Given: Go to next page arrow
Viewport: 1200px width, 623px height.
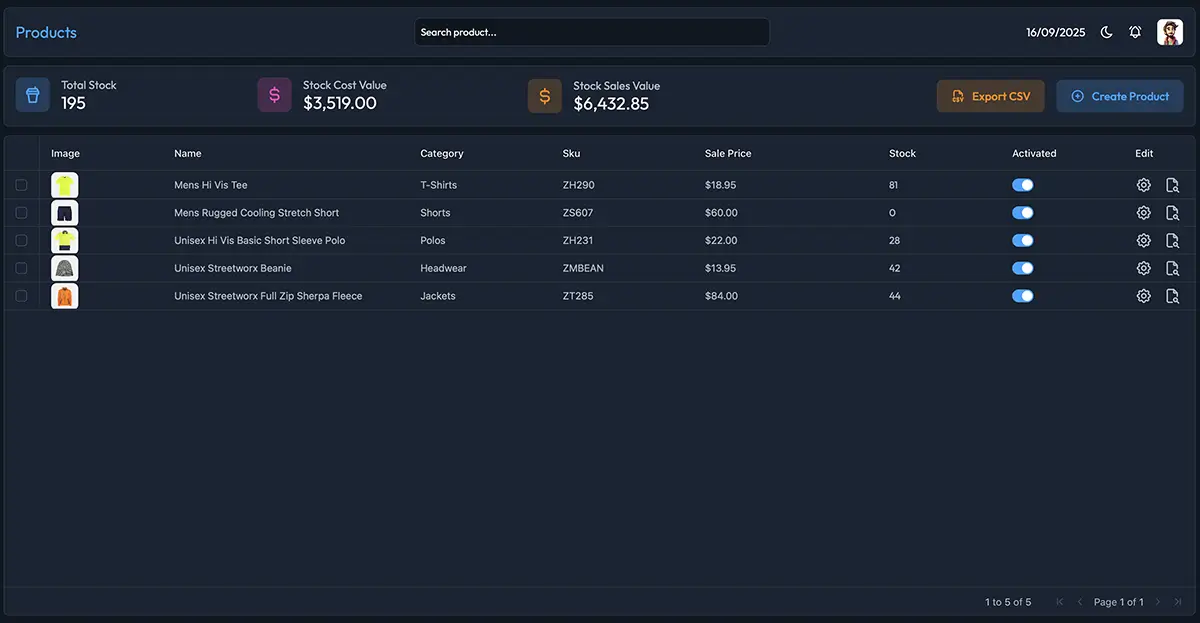Looking at the screenshot, I should pyautogui.click(x=1158, y=602).
